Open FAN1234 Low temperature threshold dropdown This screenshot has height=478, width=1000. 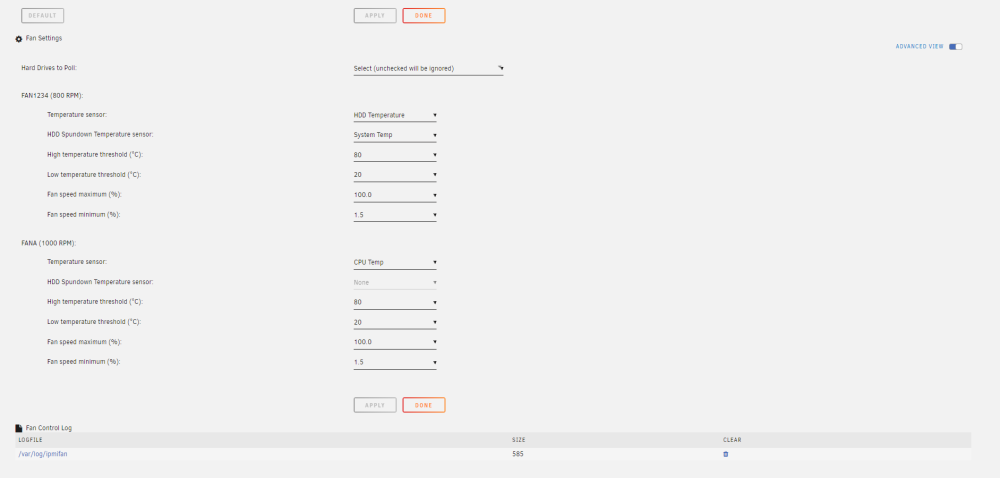(395, 175)
